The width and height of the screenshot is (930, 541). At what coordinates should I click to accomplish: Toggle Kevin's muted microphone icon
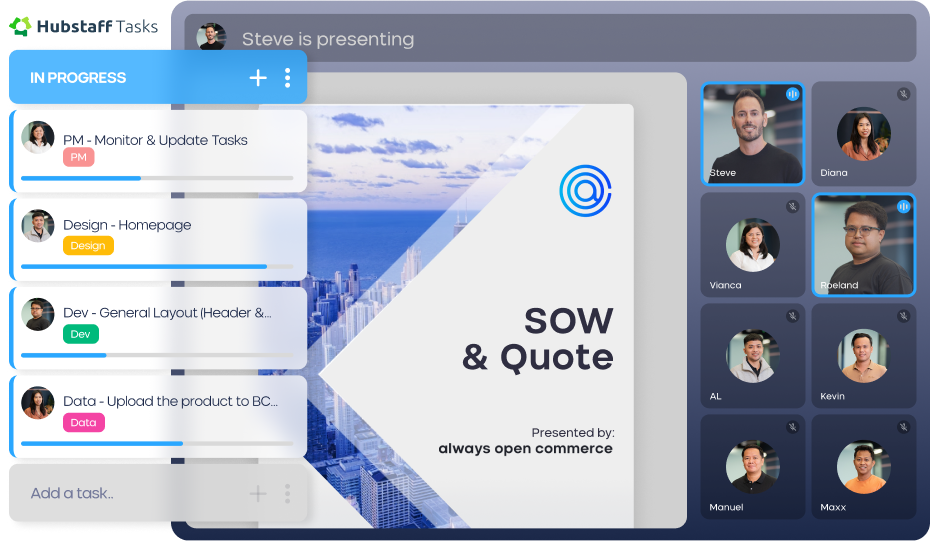(x=903, y=316)
